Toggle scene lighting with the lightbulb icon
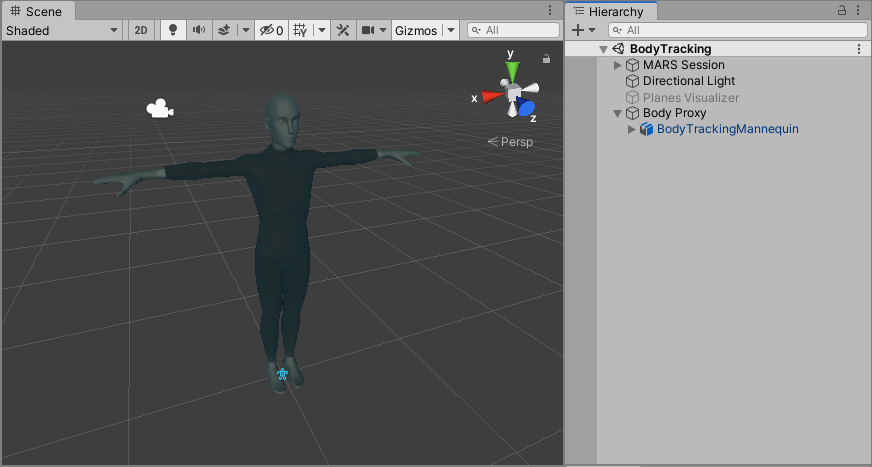This screenshot has width=872, height=467. click(x=172, y=30)
